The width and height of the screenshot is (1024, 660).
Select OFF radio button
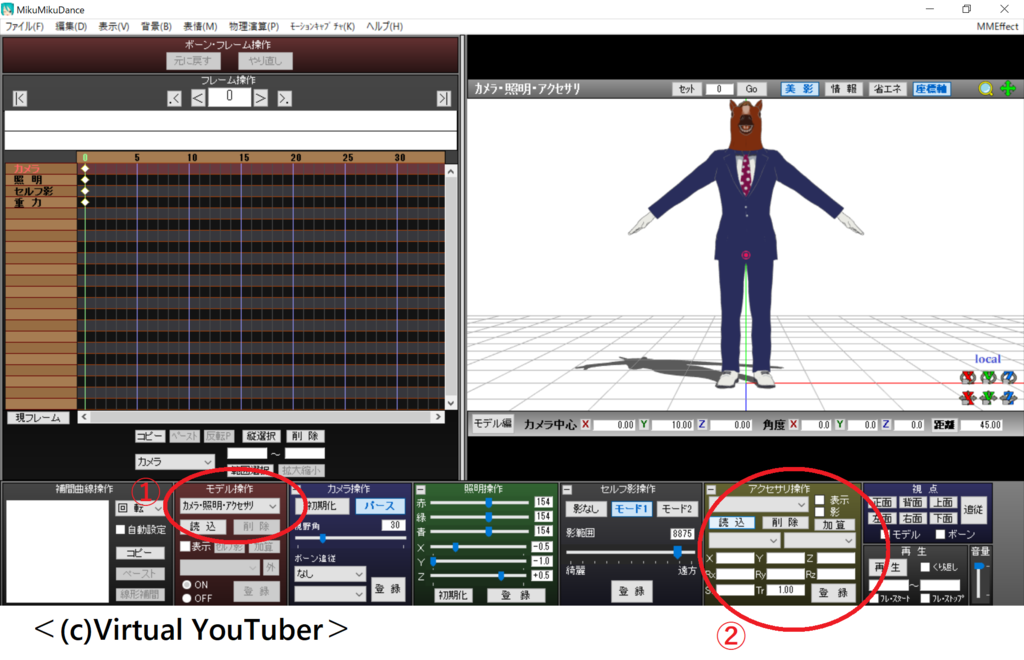click(187, 598)
